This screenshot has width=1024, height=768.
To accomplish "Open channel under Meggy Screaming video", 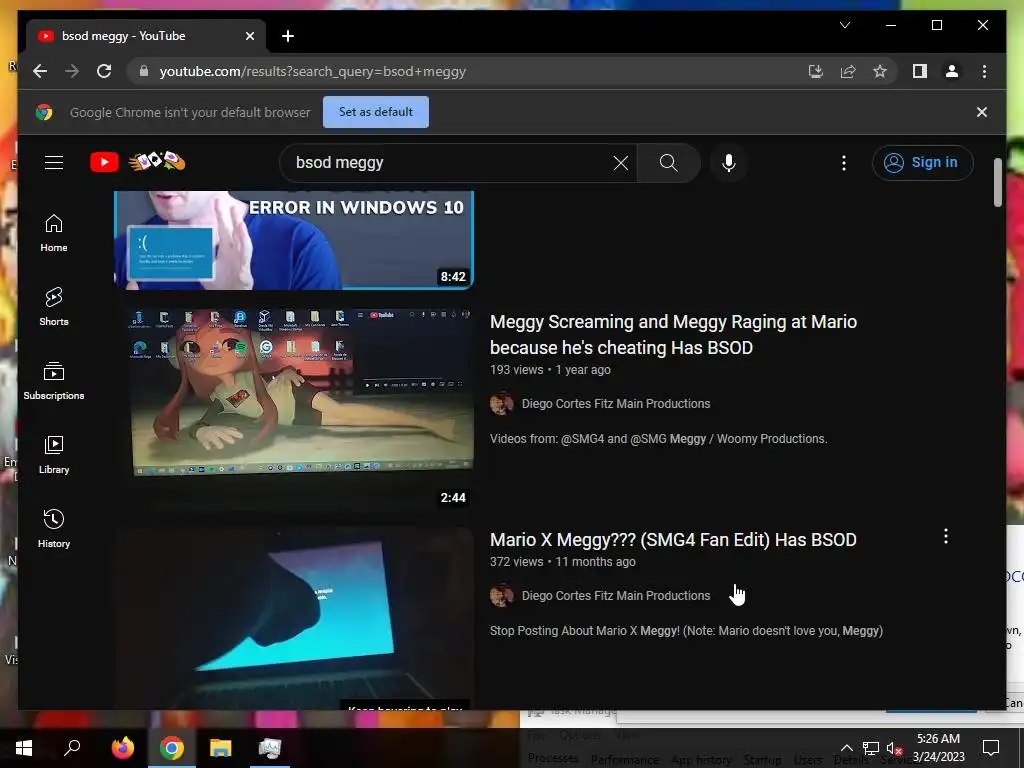I will (x=616, y=404).
